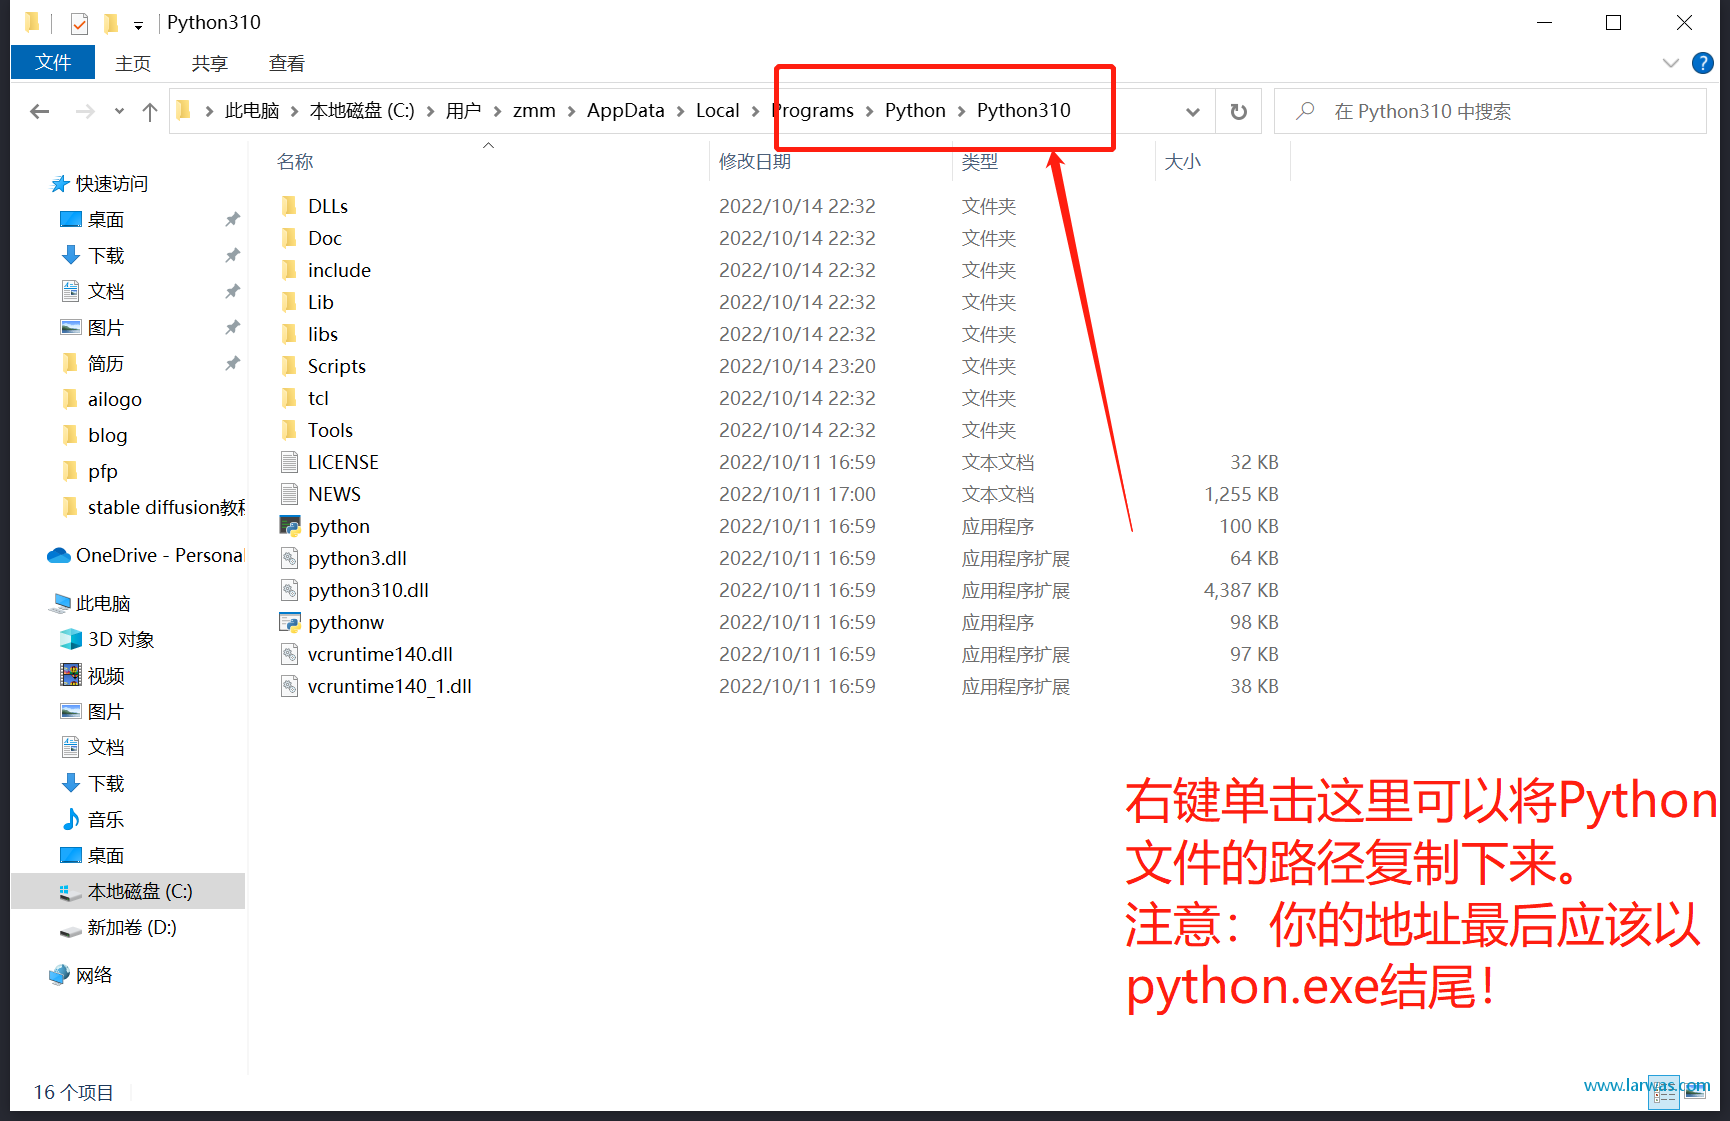Switch to large icons view layout
The width and height of the screenshot is (1730, 1121).
click(1696, 1093)
